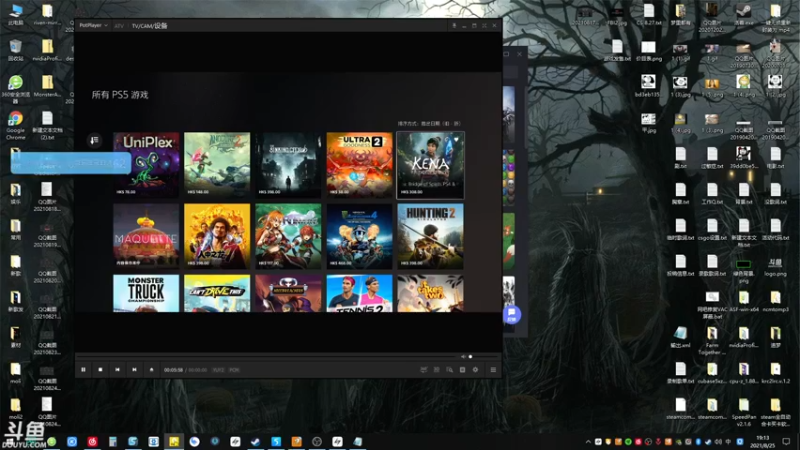Pin PotPlayer window always on top

pos(454,25)
